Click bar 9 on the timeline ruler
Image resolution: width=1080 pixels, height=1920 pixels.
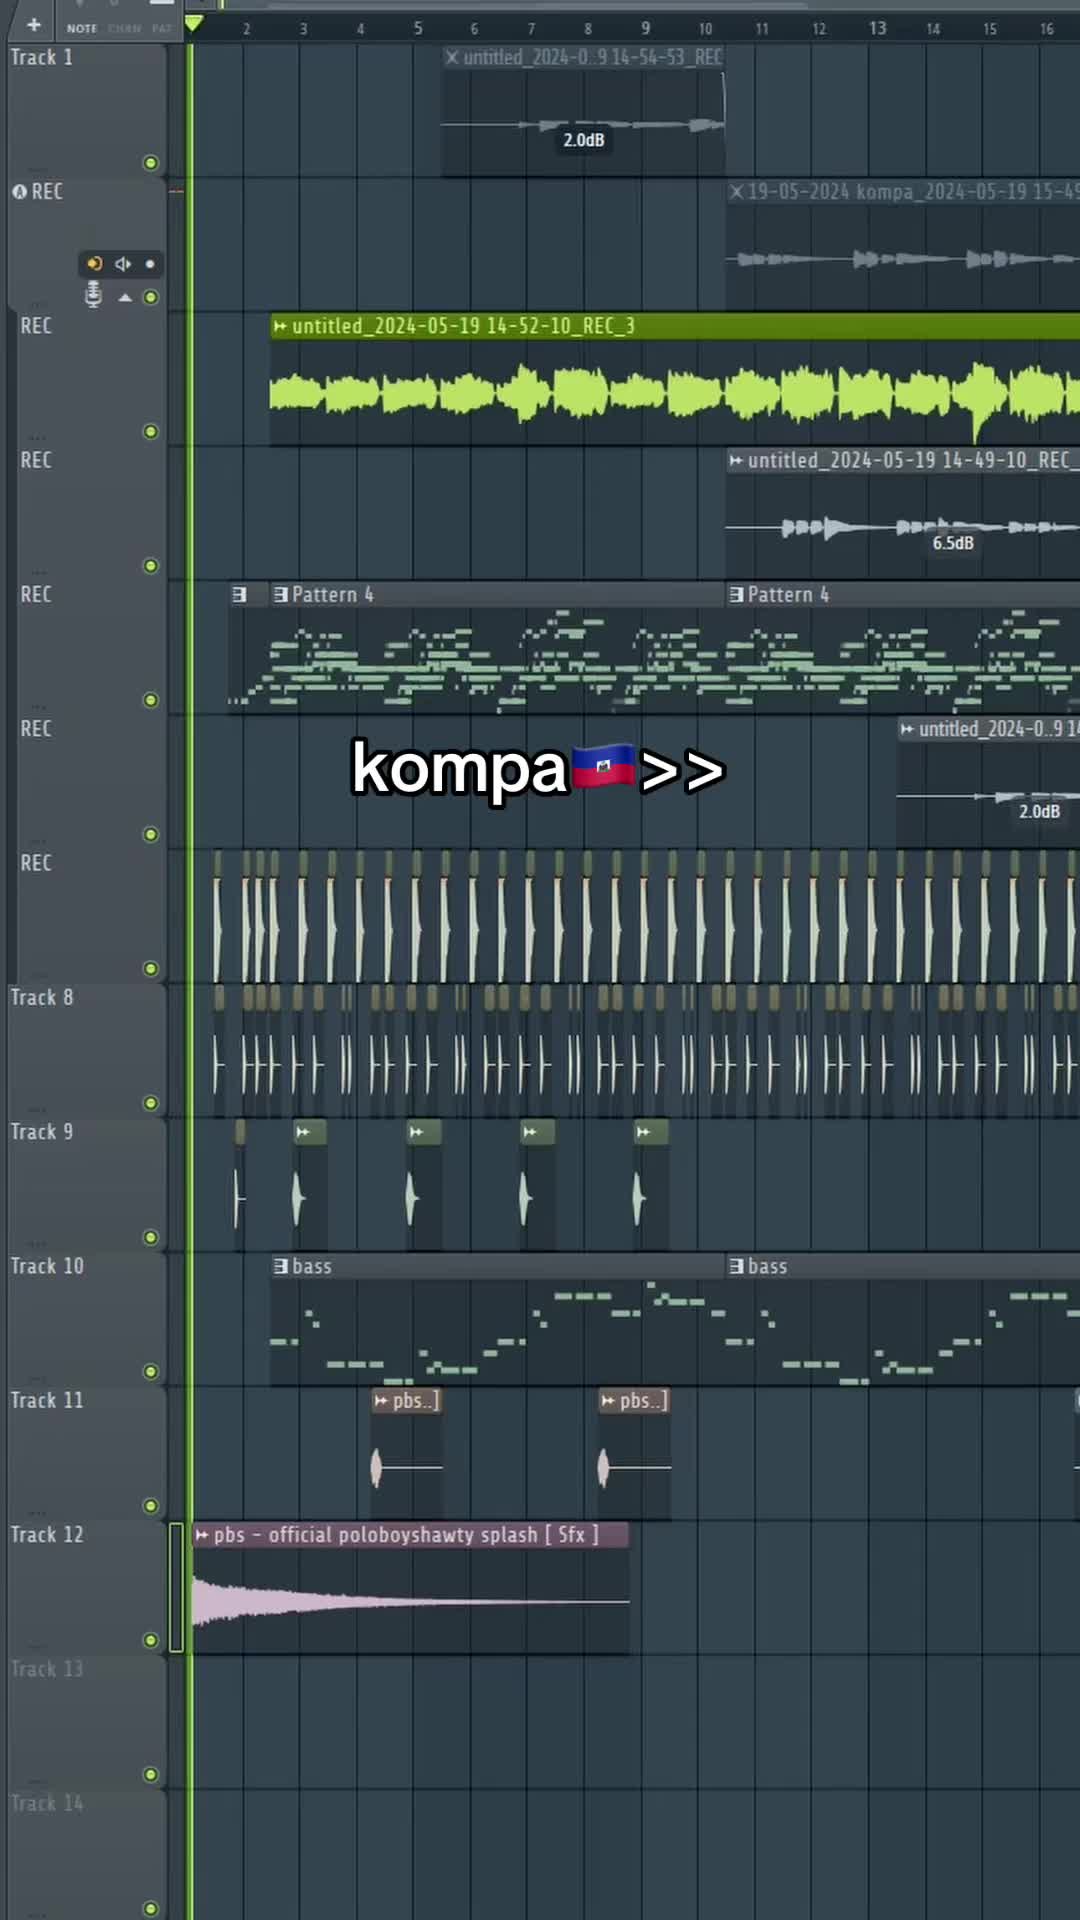645,28
